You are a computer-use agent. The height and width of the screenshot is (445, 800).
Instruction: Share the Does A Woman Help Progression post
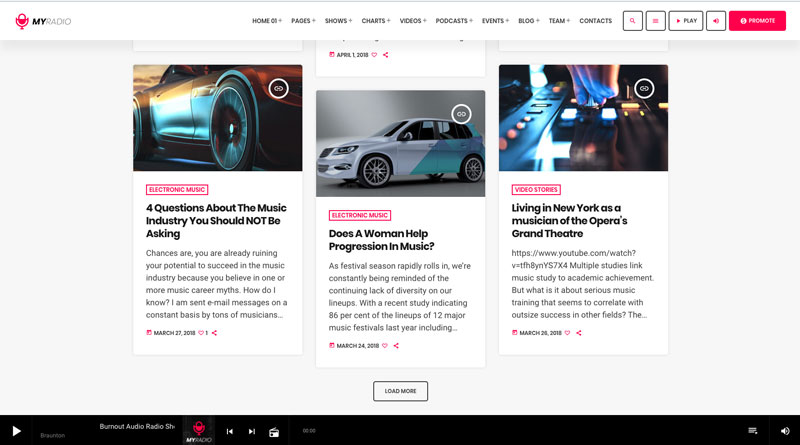397,346
